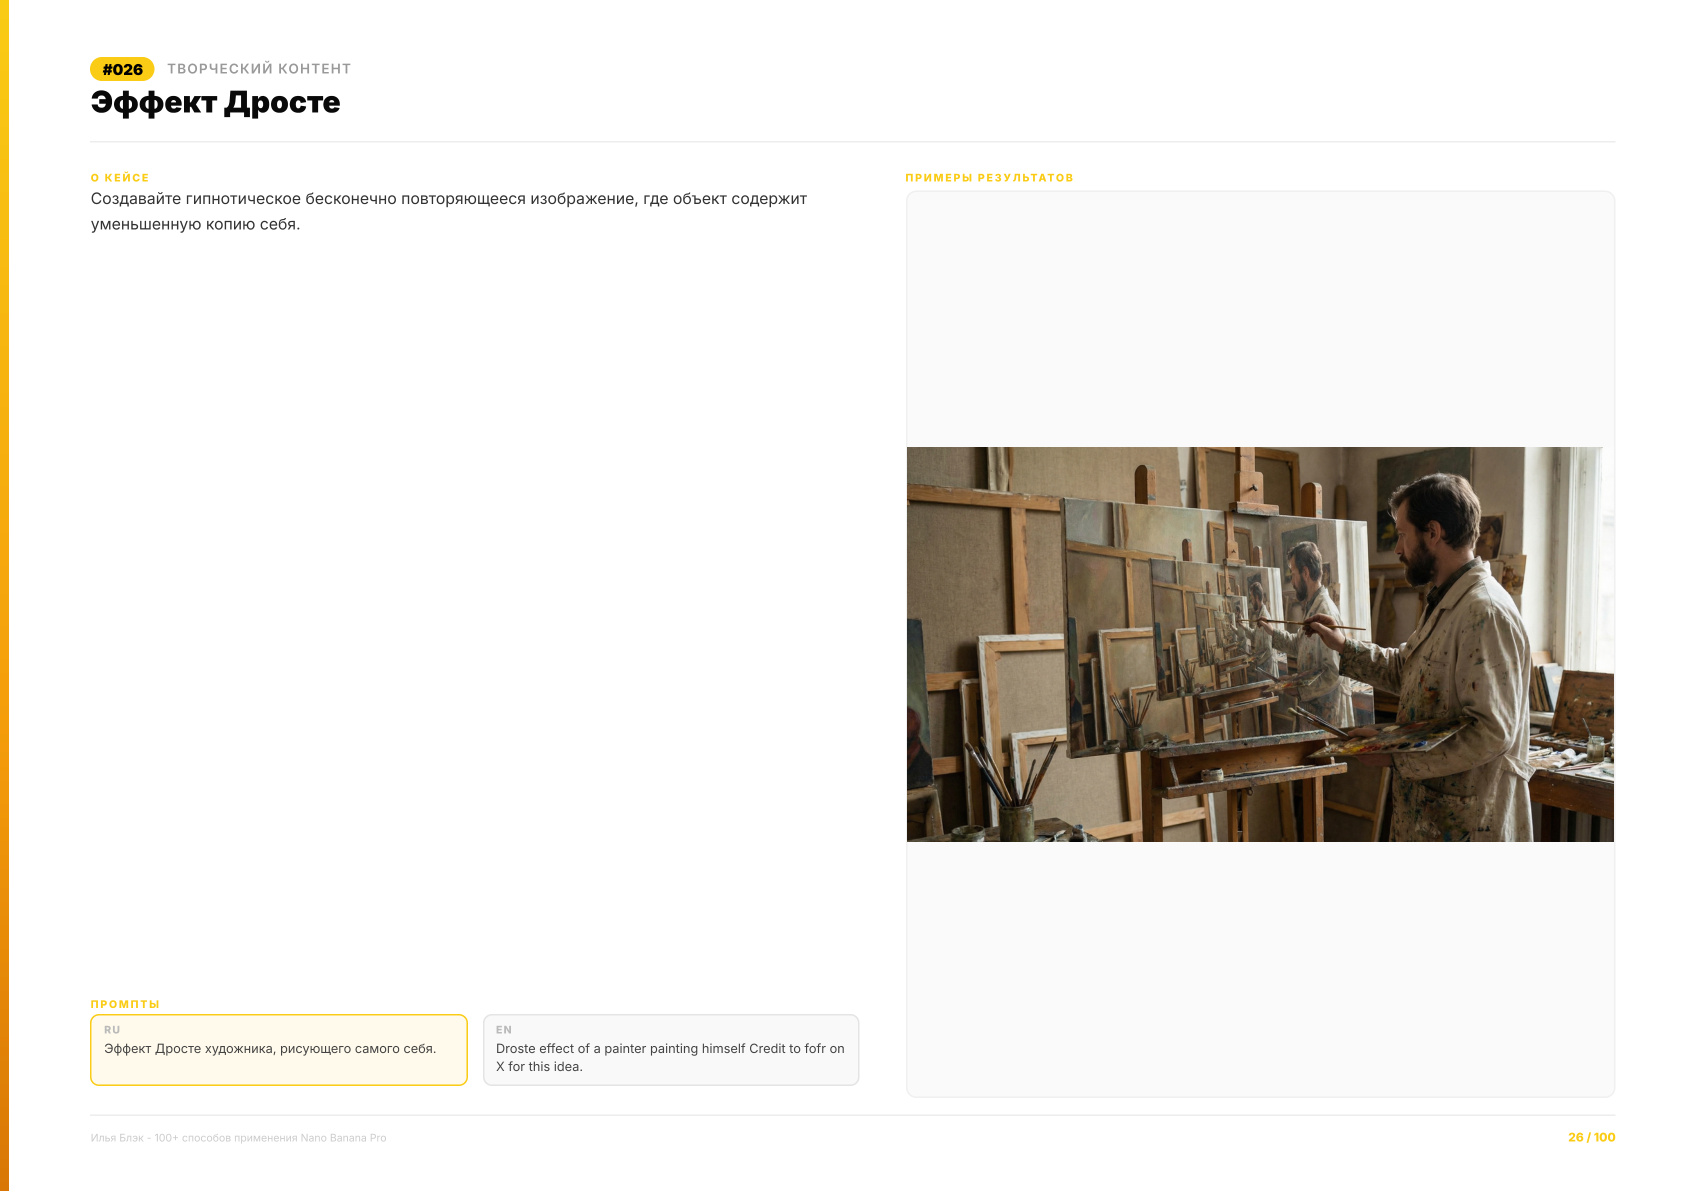The height and width of the screenshot is (1192, 1686).
Task: Click the footer text 'Илья Блэк - 100+ способов'
Action: (x=238, y=1138)
